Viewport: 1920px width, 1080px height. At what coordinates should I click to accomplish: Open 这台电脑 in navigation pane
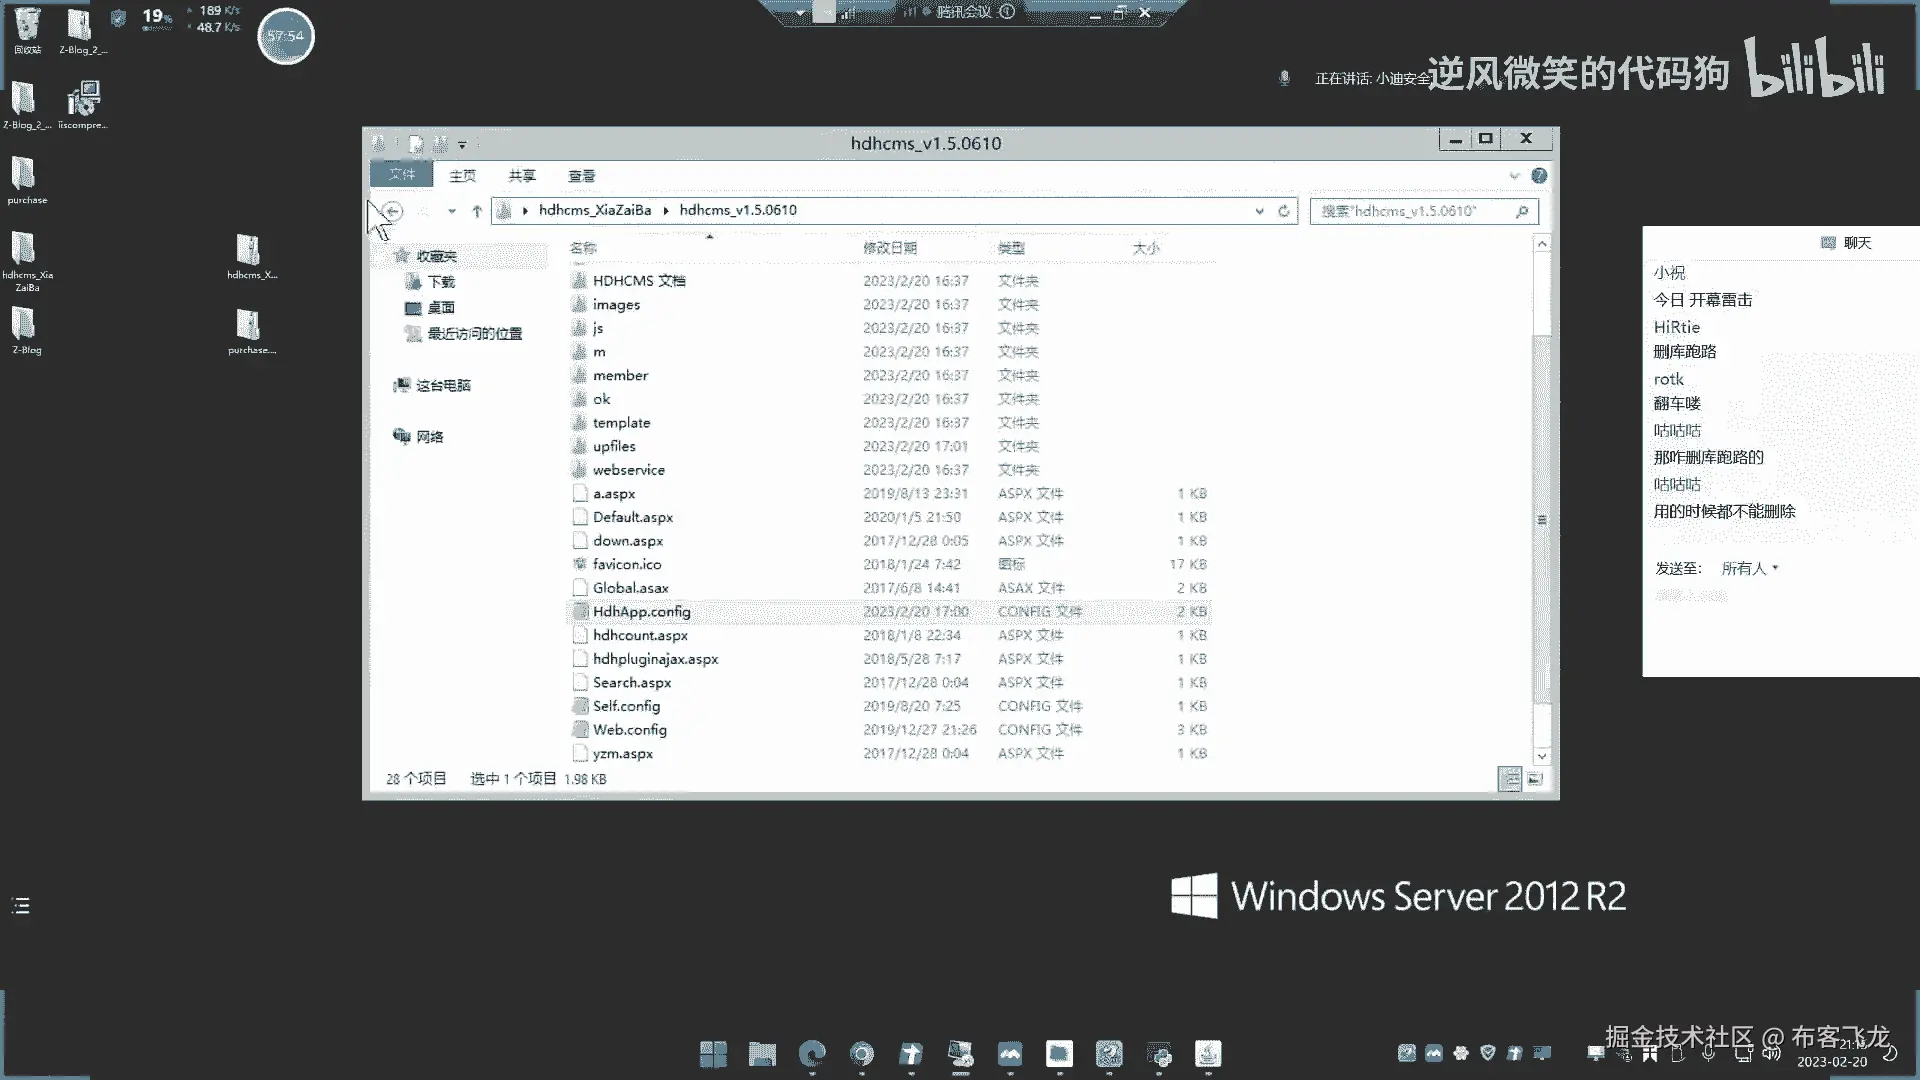[442, 385]
